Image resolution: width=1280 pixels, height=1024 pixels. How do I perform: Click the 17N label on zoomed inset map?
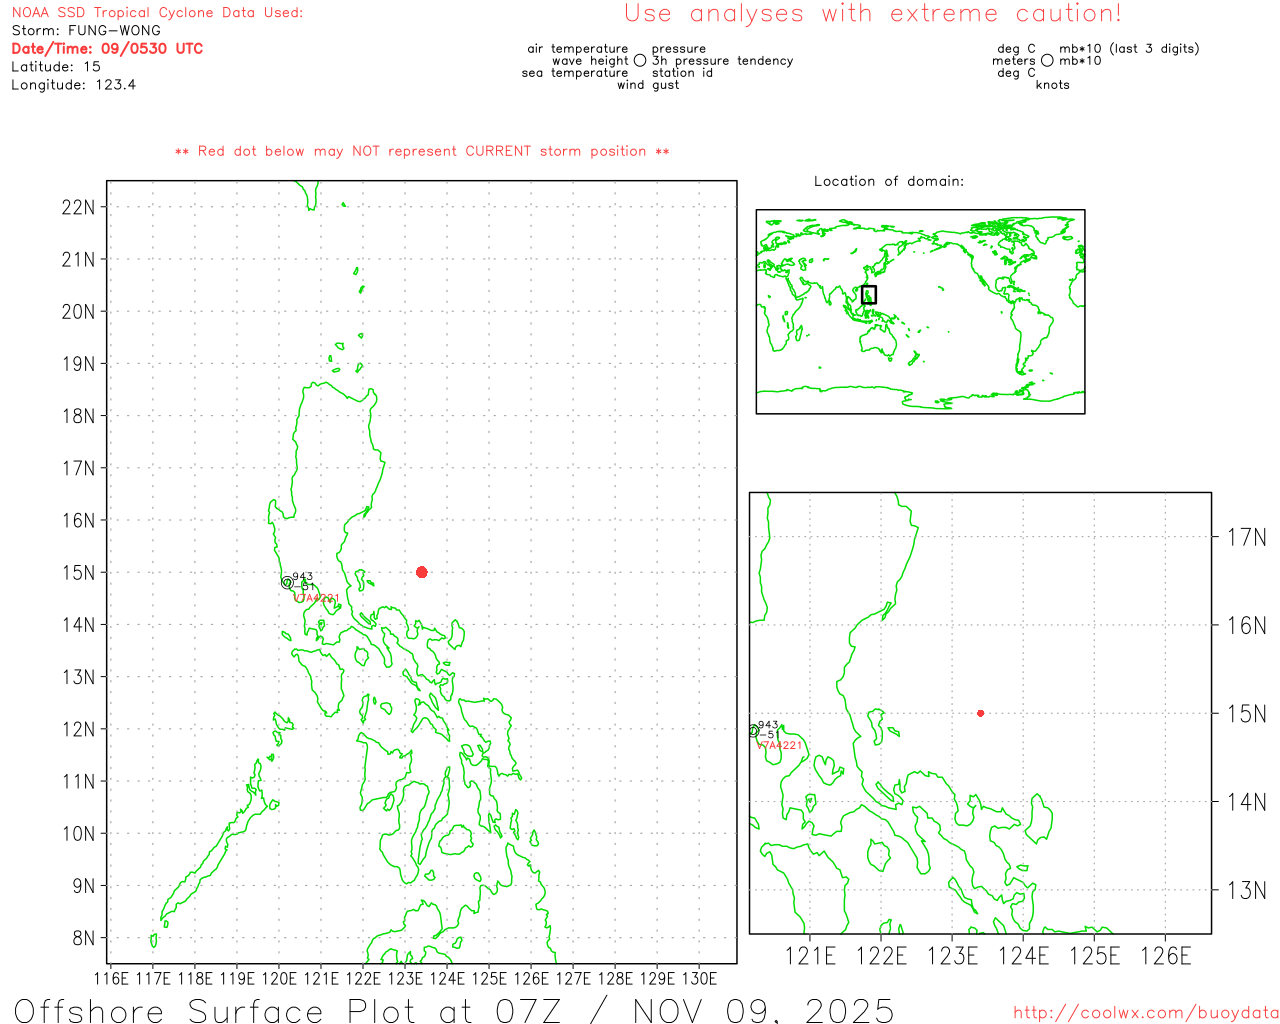pos(1246,537)
